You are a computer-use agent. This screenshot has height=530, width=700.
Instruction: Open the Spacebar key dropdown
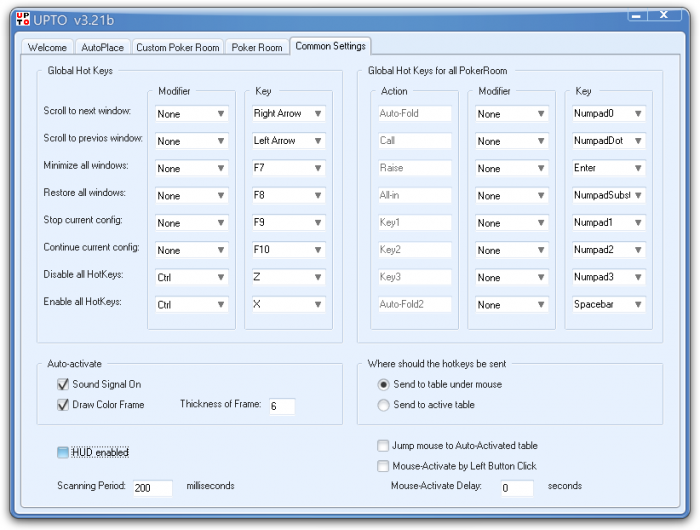[609, 304]
